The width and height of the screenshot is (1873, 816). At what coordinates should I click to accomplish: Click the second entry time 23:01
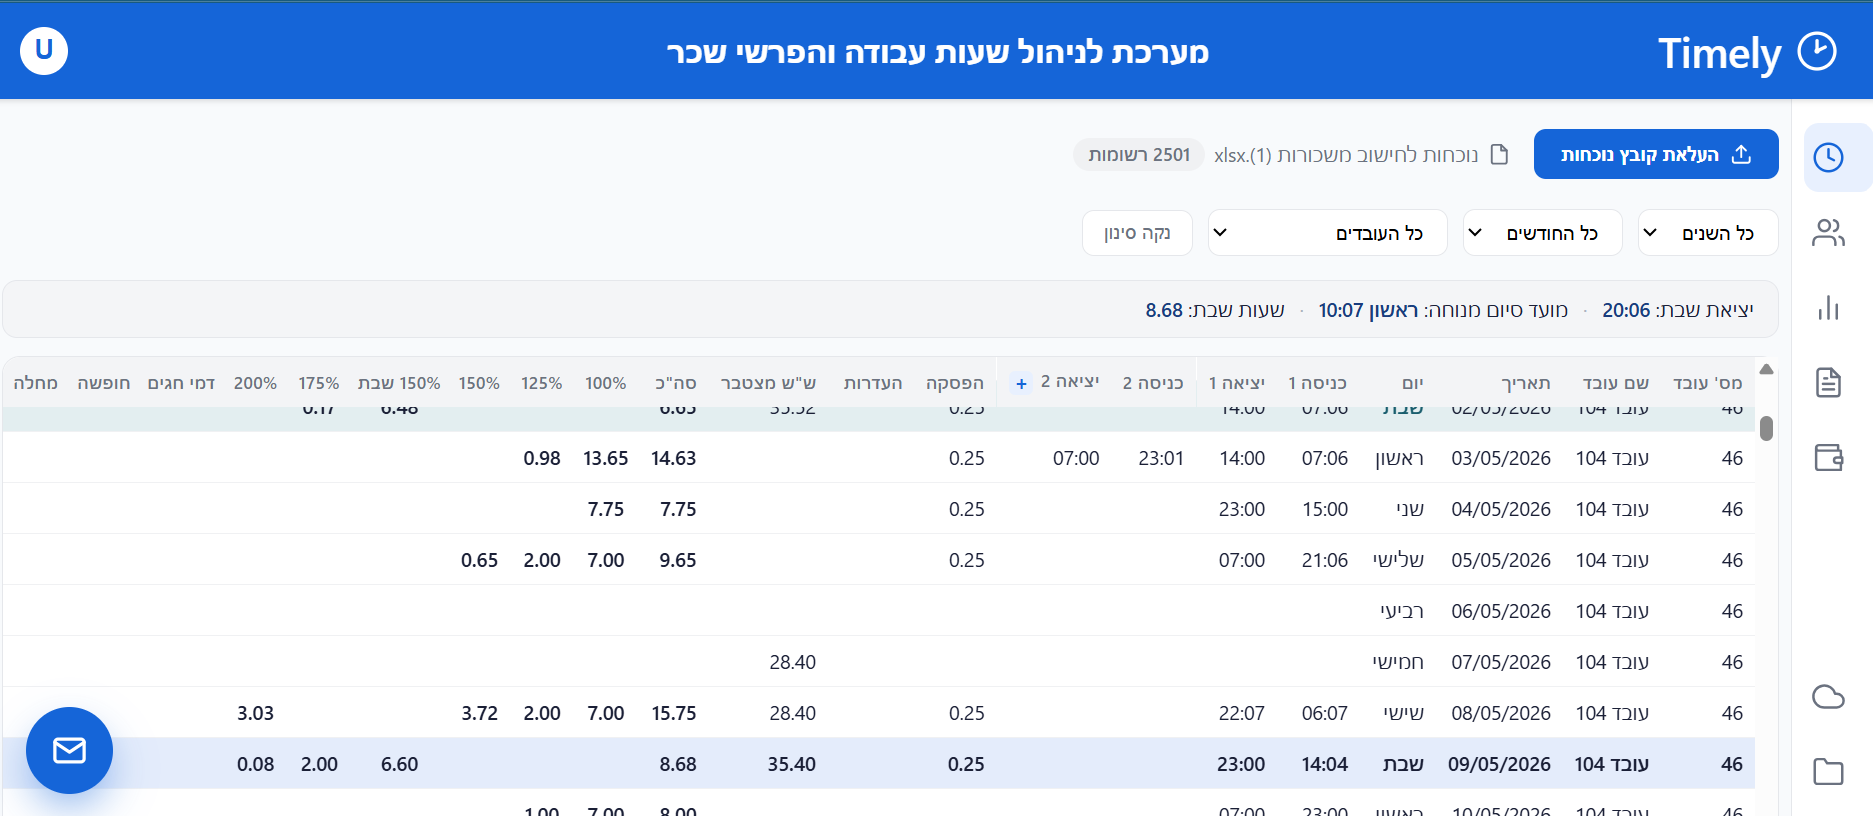click(x=1161, y=458)
